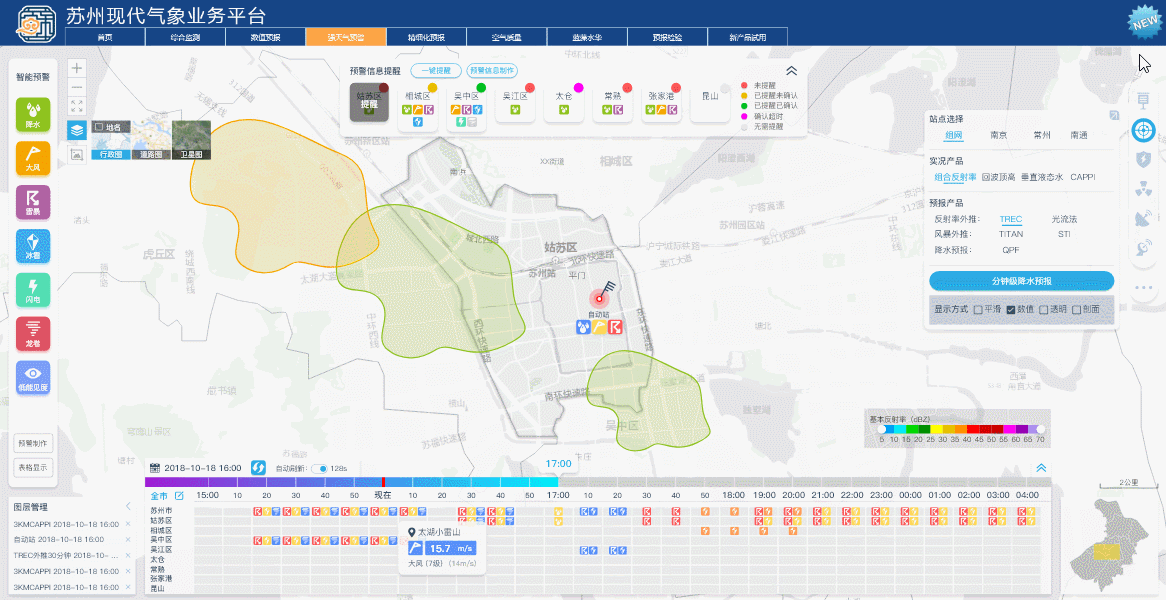
Task: Open the 预报检验 tab
Action: click(667, 37)
